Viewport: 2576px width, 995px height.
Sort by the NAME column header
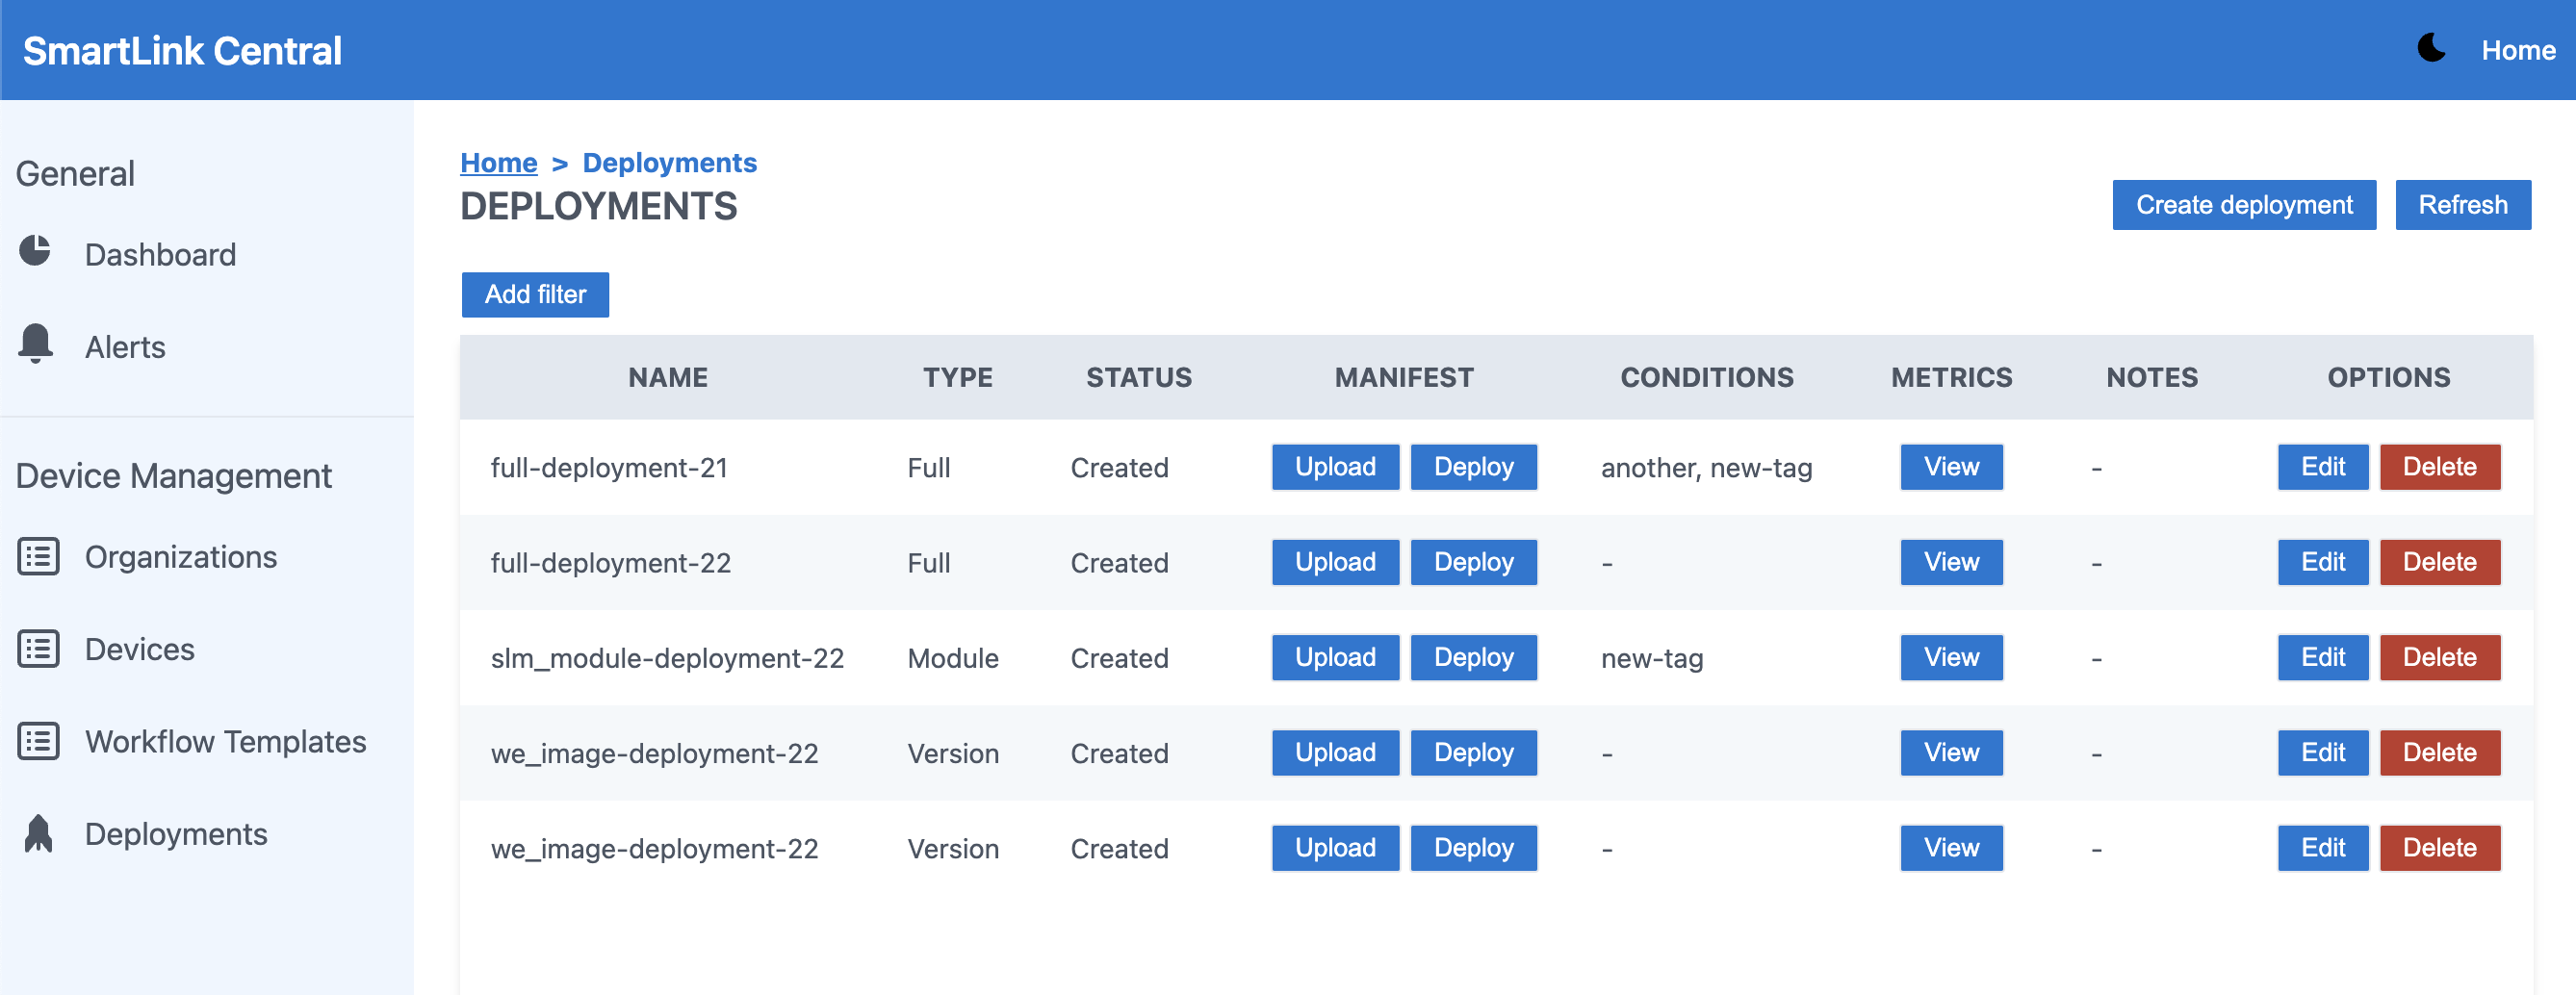[x=667, y=377]
